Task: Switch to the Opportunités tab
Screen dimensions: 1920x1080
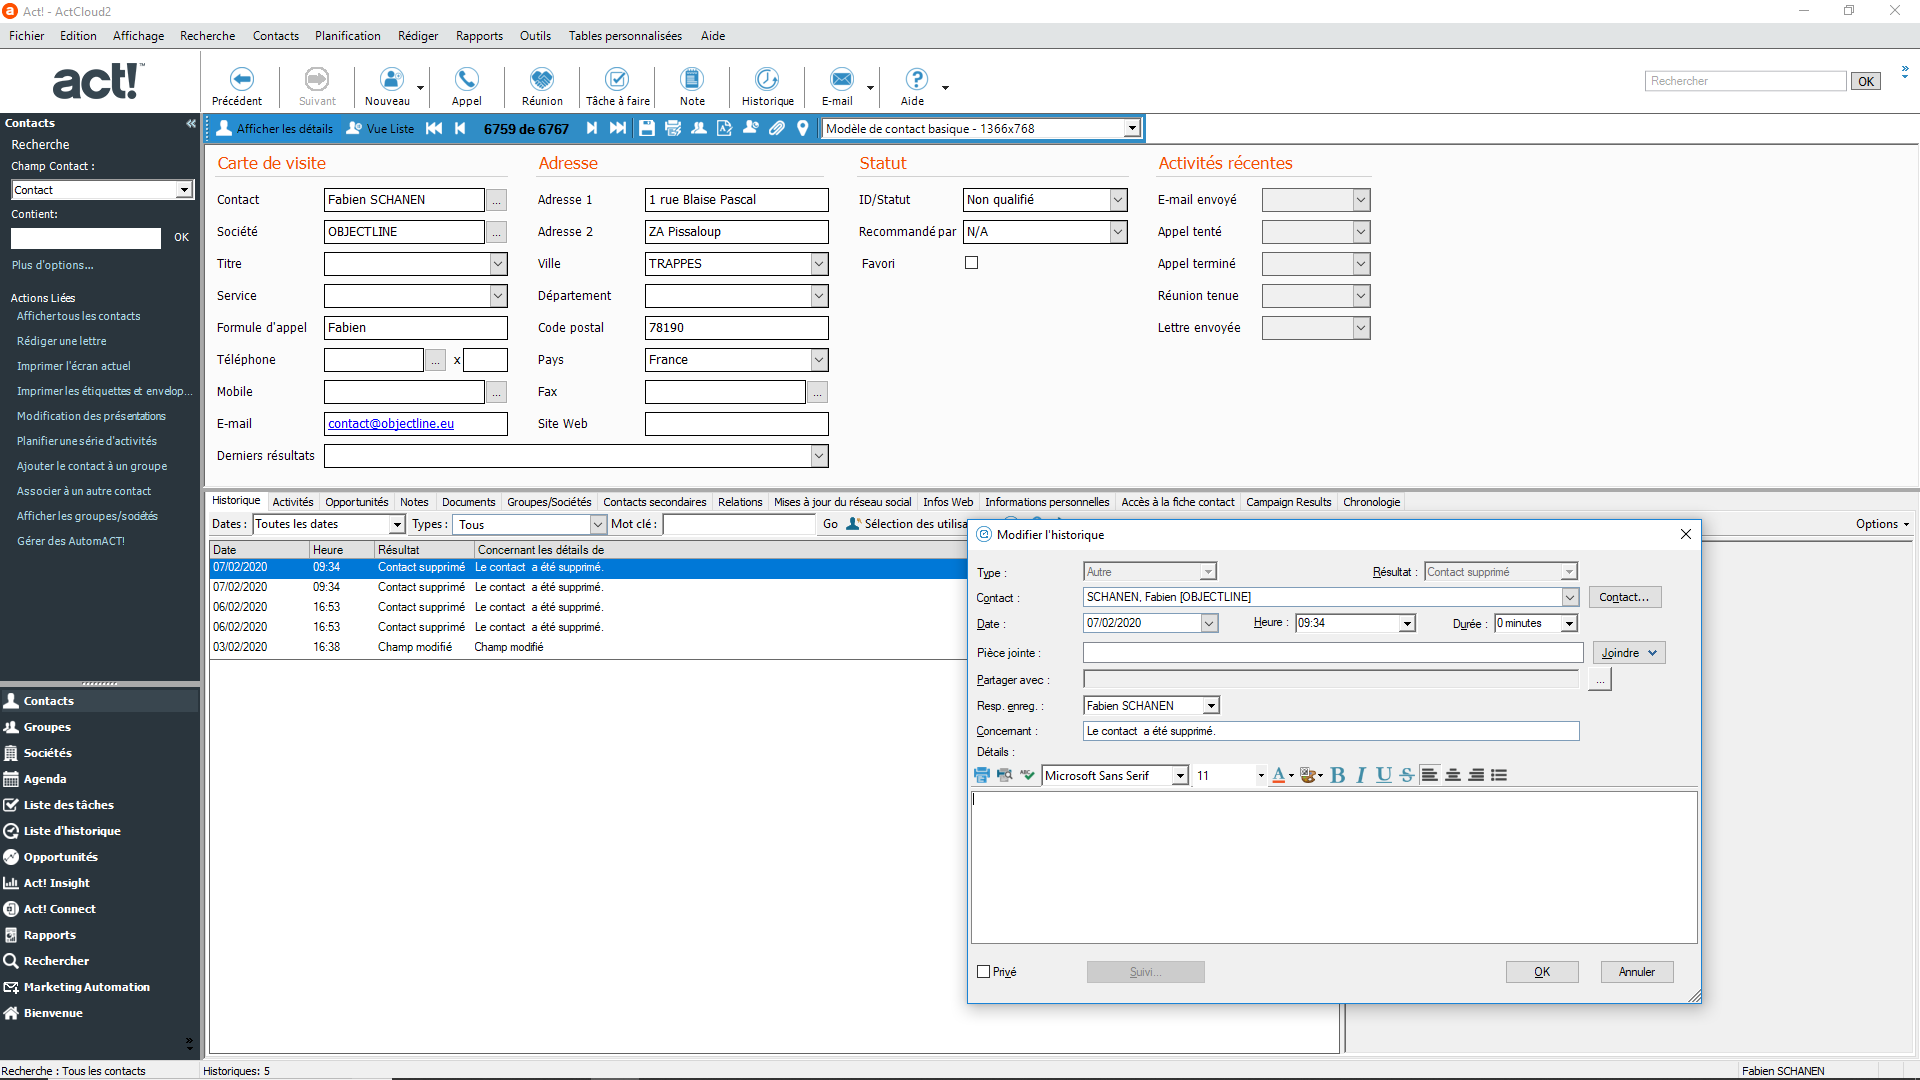Action: pyautogui.click(x=356, y=502)
